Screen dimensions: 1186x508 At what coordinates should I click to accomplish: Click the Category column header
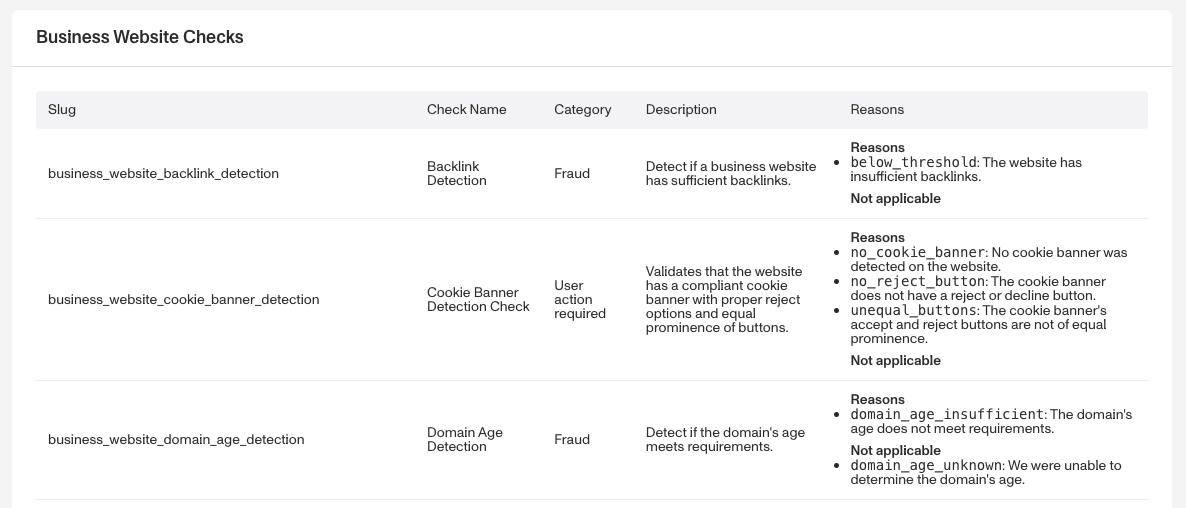[x=582, y=110]
